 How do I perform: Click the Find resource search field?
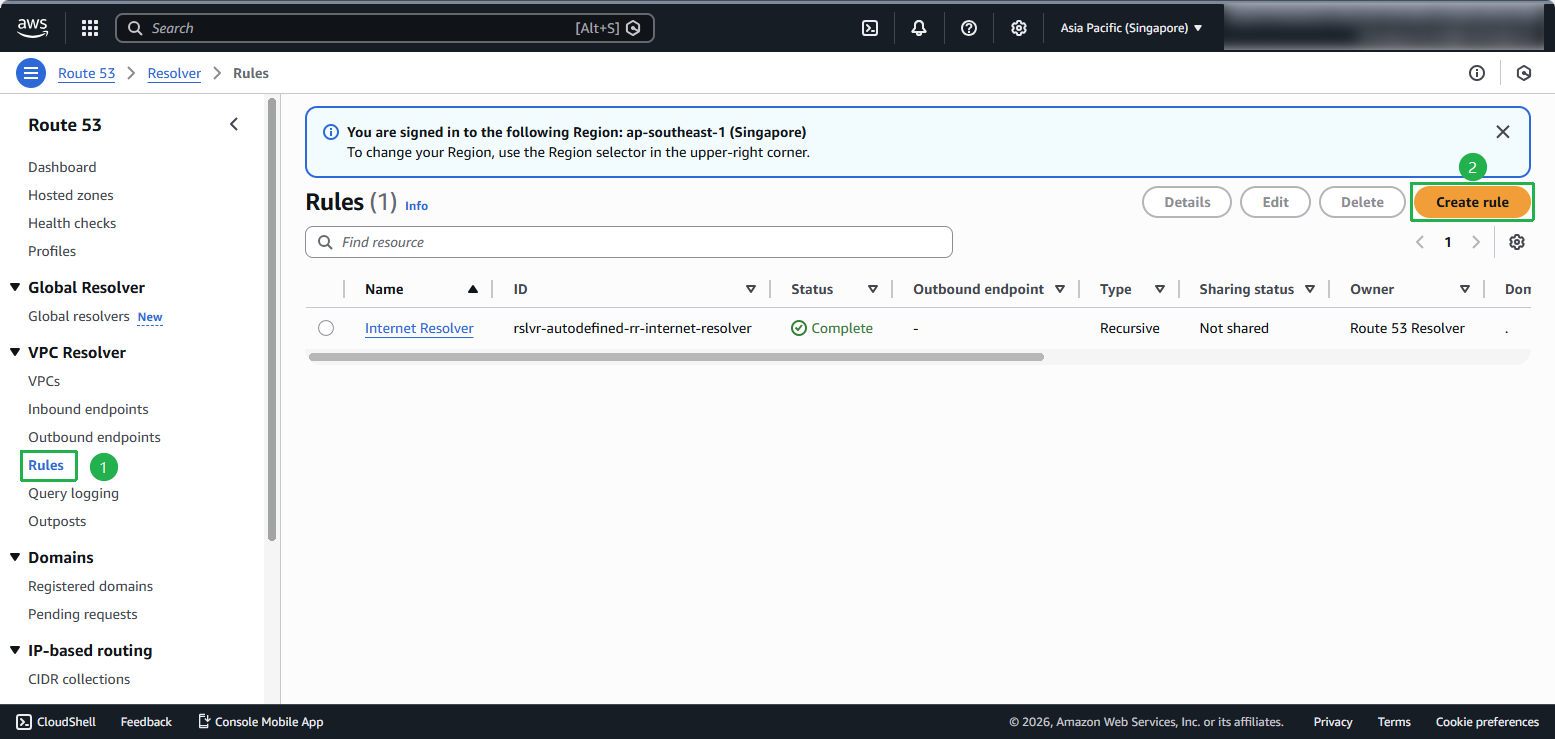tap(630, 242)
